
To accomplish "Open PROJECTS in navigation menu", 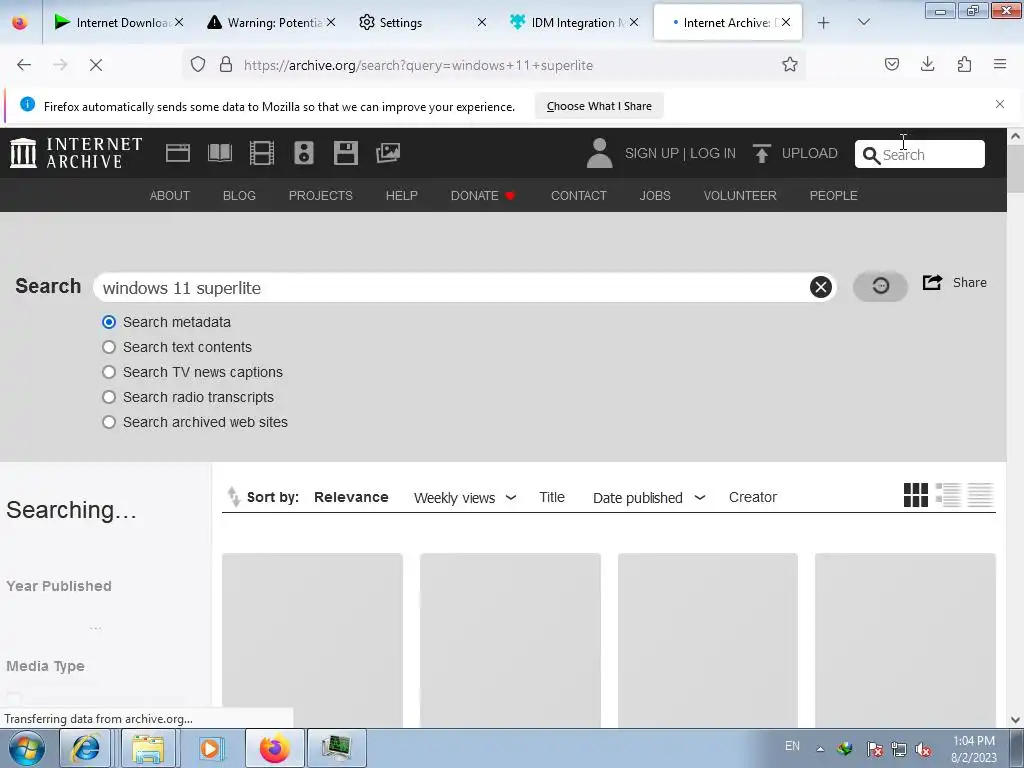I will [x=321, y=195].
